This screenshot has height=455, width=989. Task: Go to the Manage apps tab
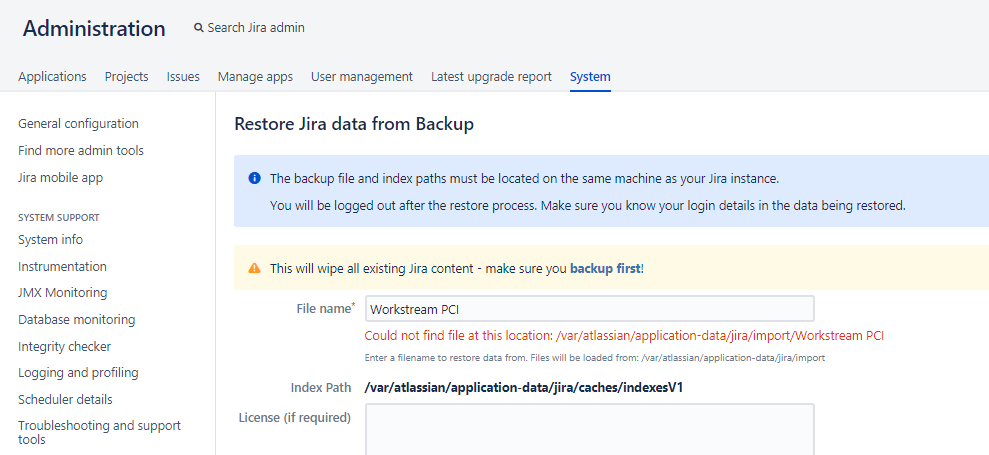tap(255, 76)
